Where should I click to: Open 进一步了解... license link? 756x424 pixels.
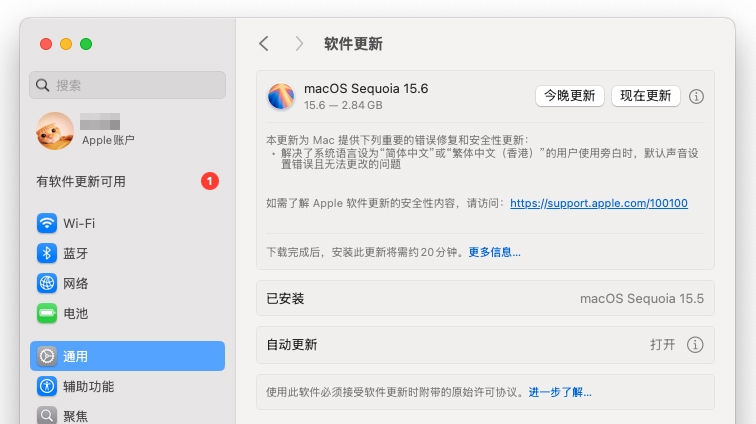coord(560,392)
